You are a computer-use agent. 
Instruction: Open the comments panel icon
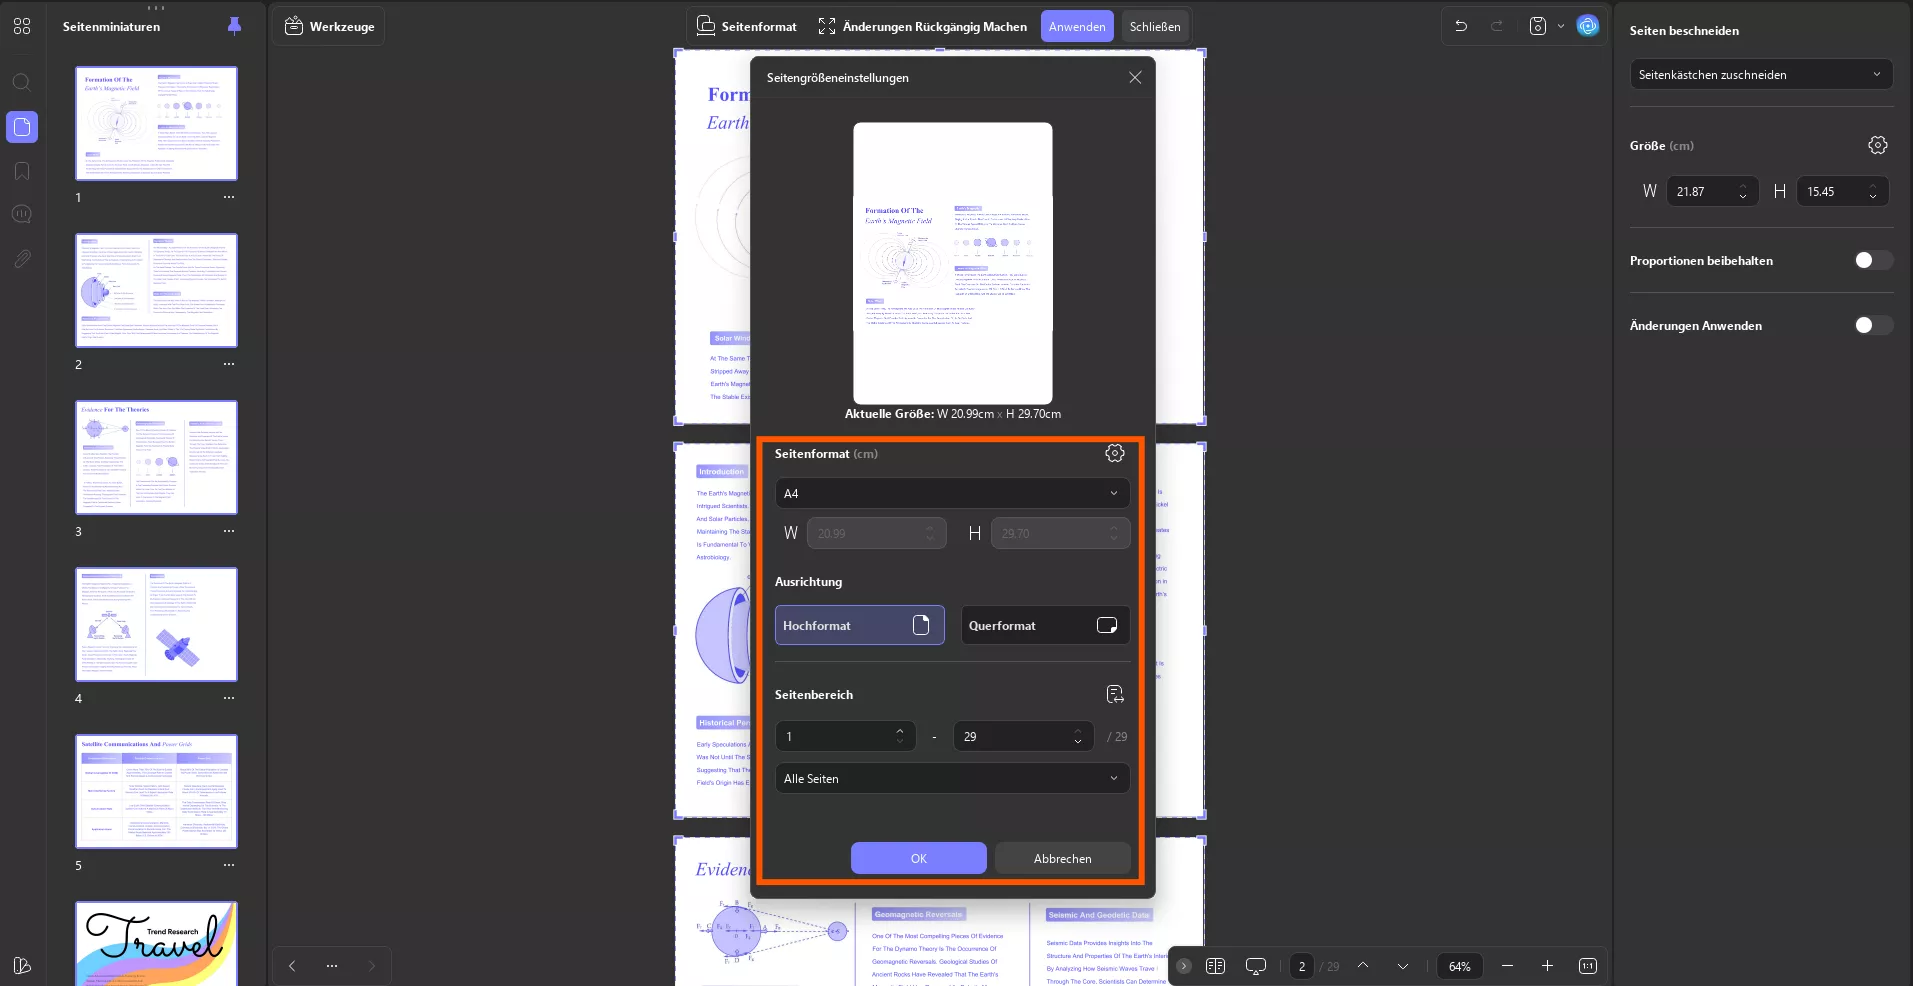22,214
